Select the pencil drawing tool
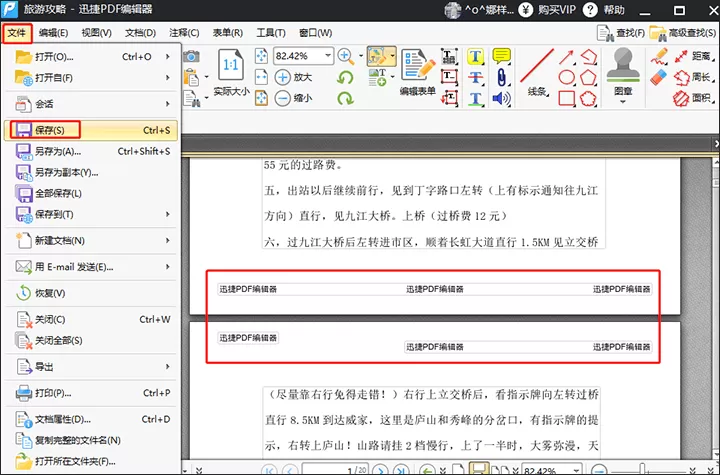The height and width of the screenshot is (475, 720). (x=659, y=57)
